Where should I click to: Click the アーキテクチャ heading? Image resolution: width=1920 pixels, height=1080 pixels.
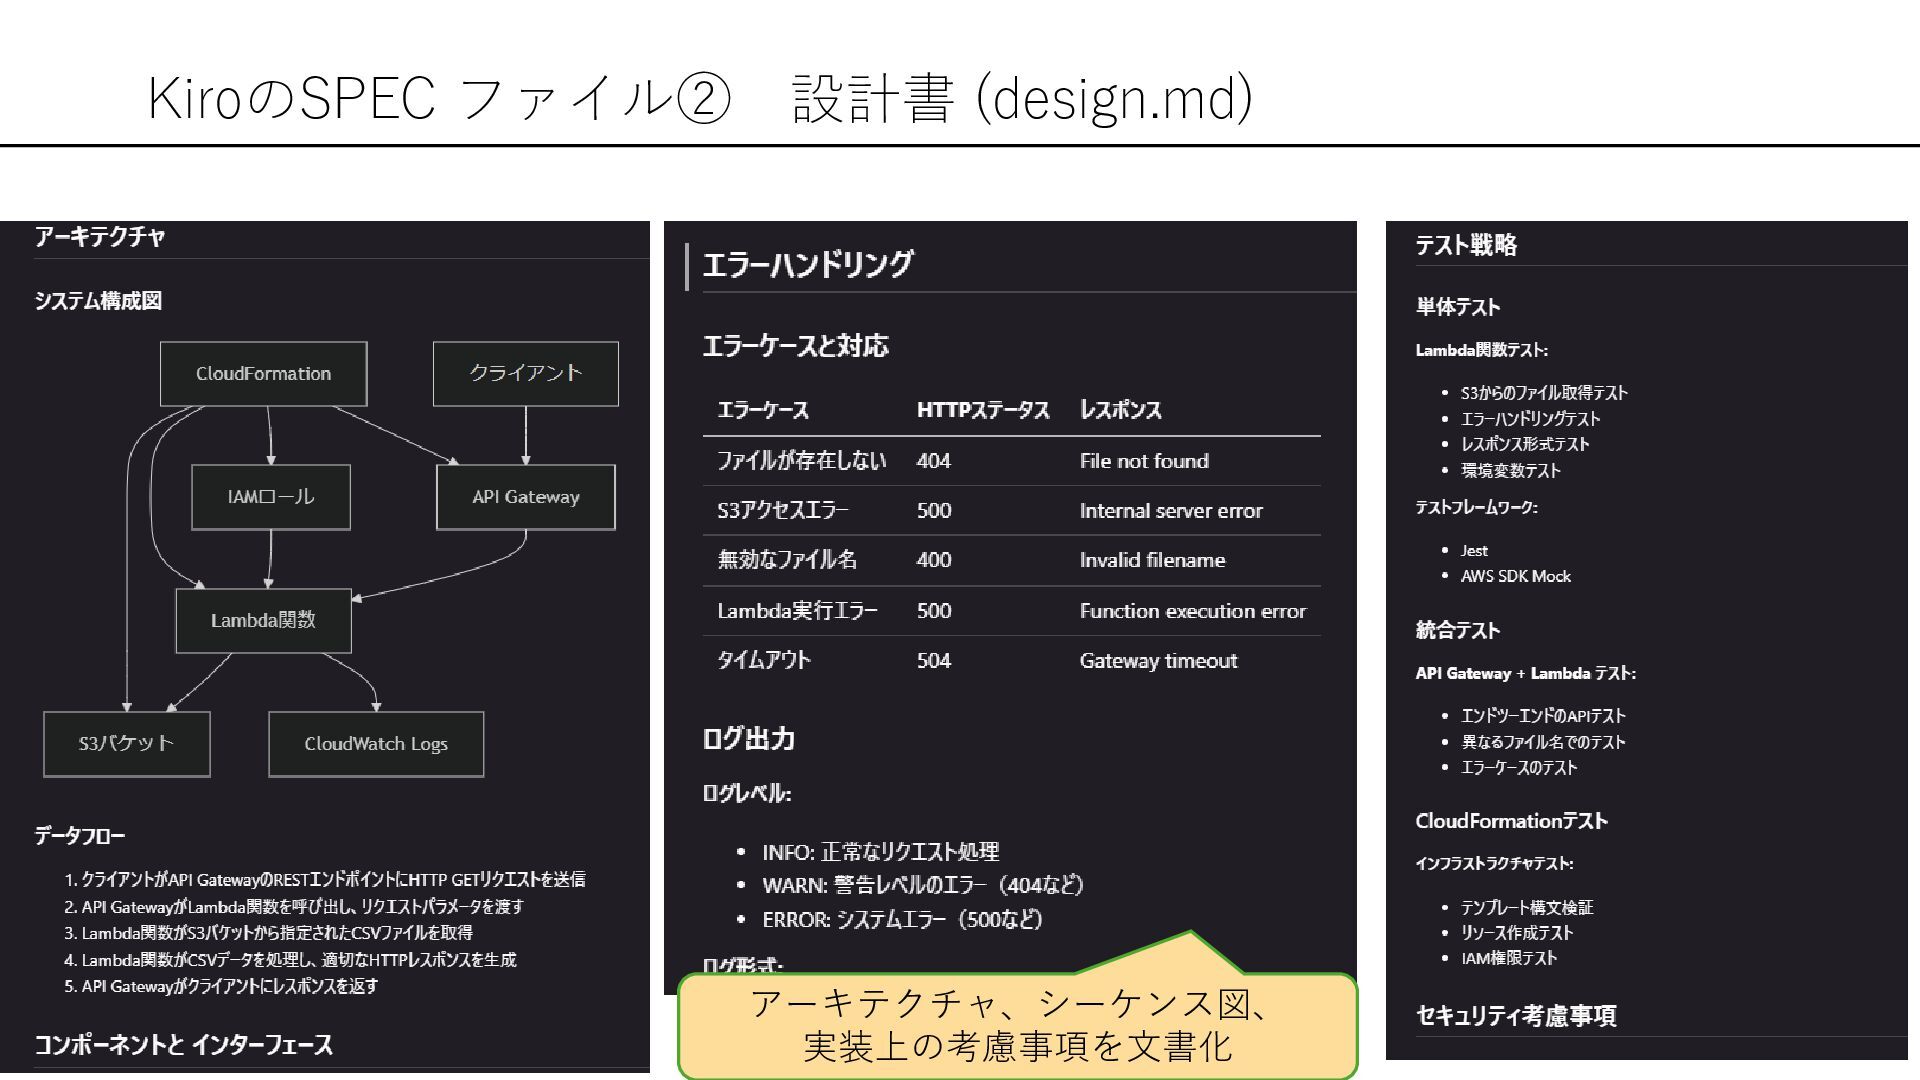coord(100,237)
